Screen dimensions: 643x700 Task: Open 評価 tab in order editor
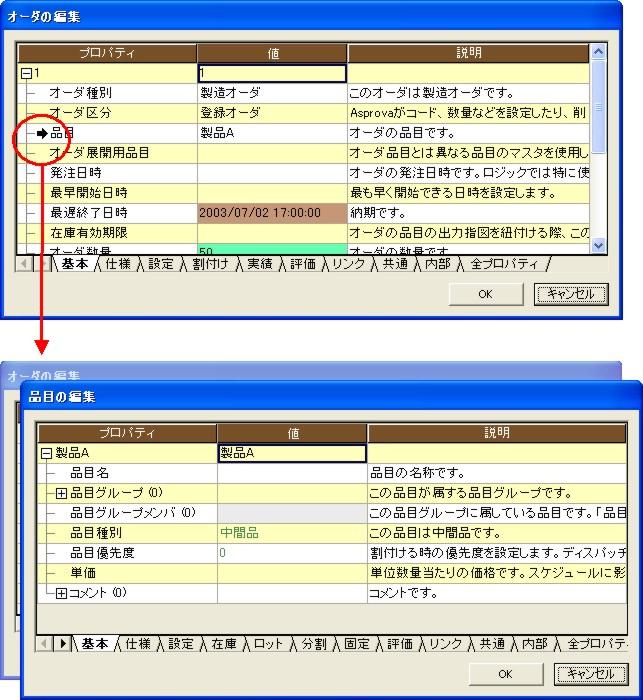coord(303,264)
